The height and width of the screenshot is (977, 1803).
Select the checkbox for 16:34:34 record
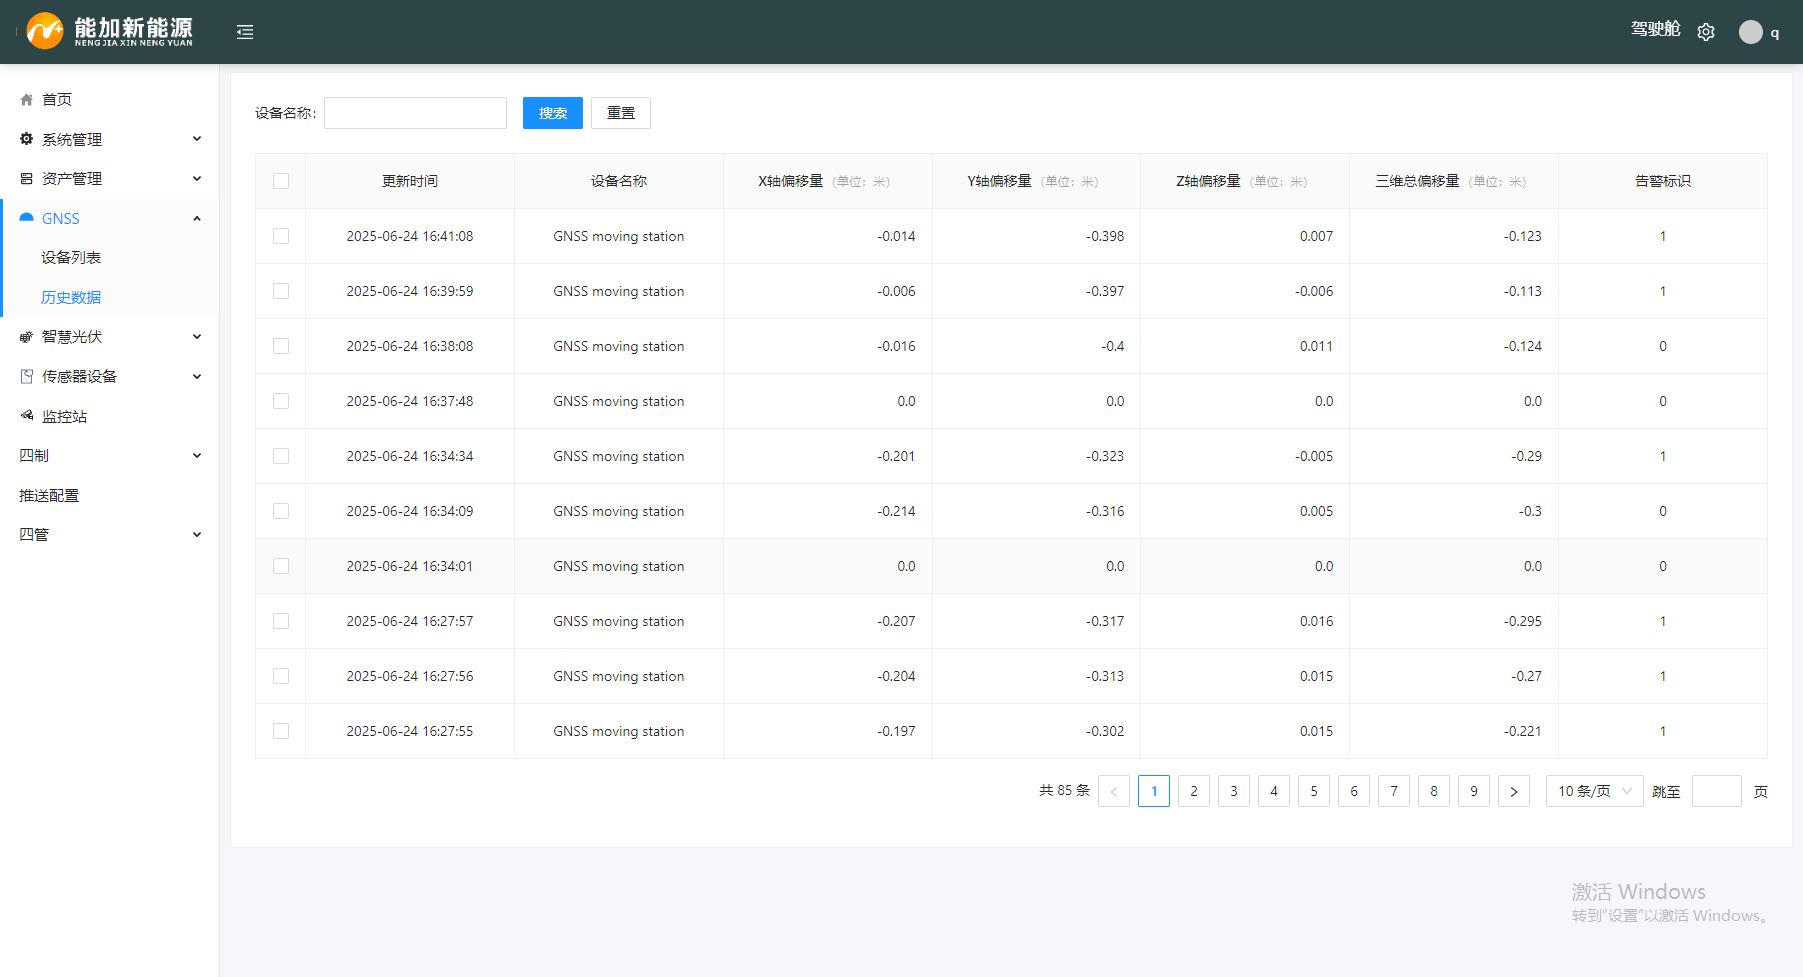coord(281,456)
